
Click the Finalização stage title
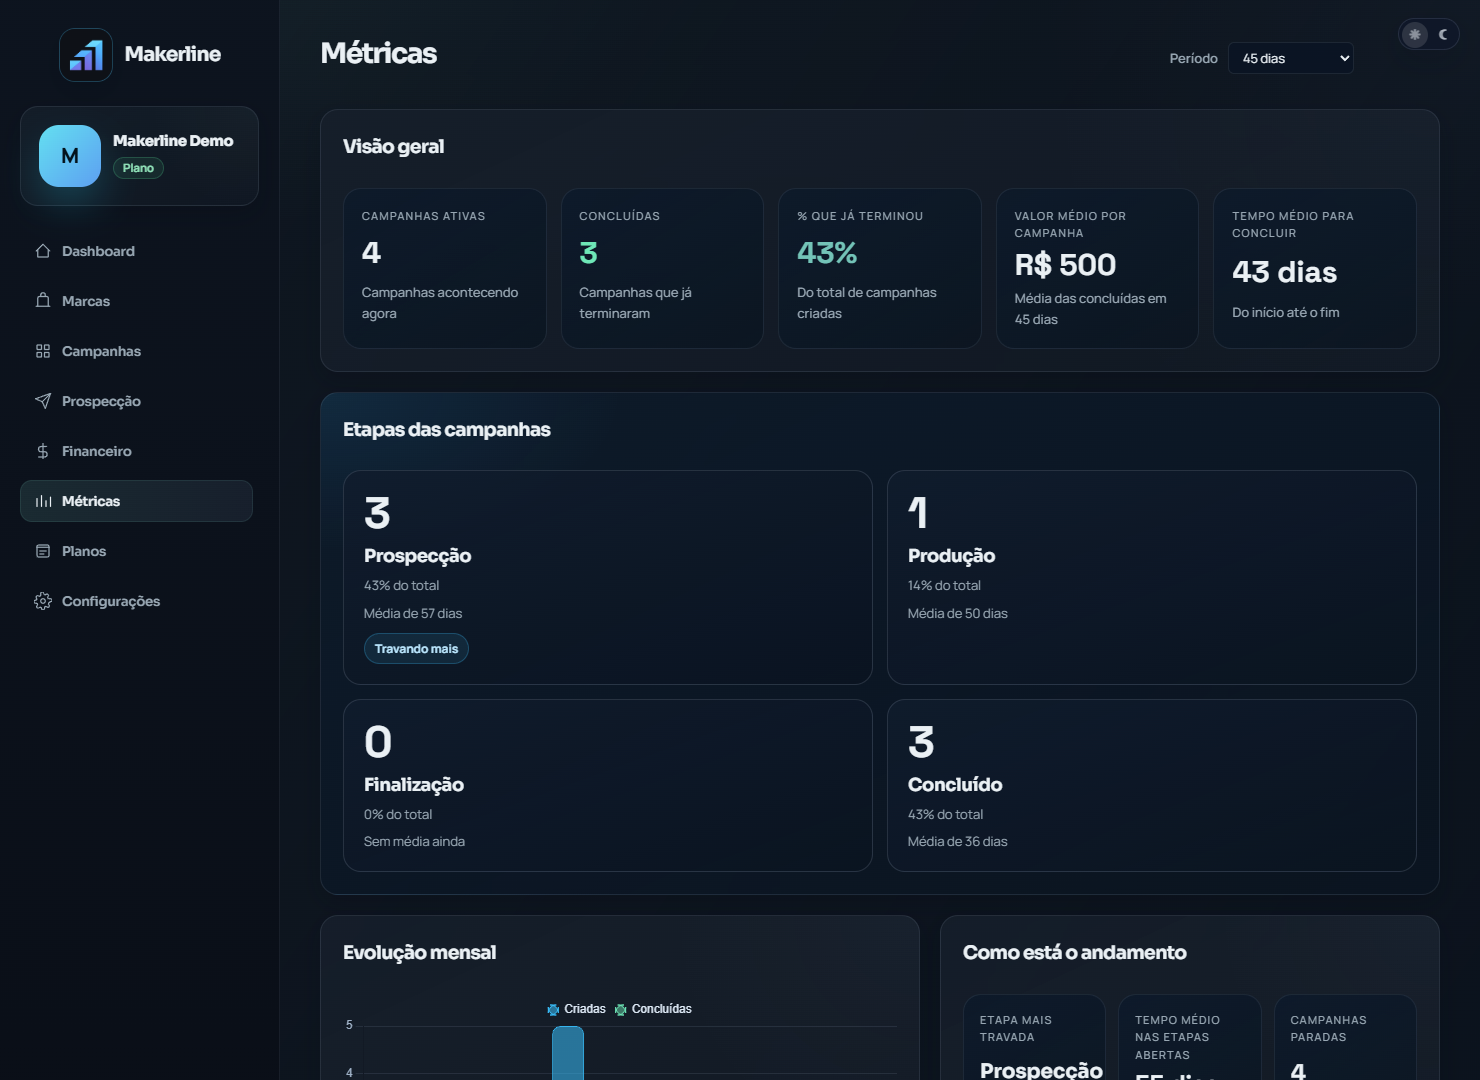coord(414,785)
